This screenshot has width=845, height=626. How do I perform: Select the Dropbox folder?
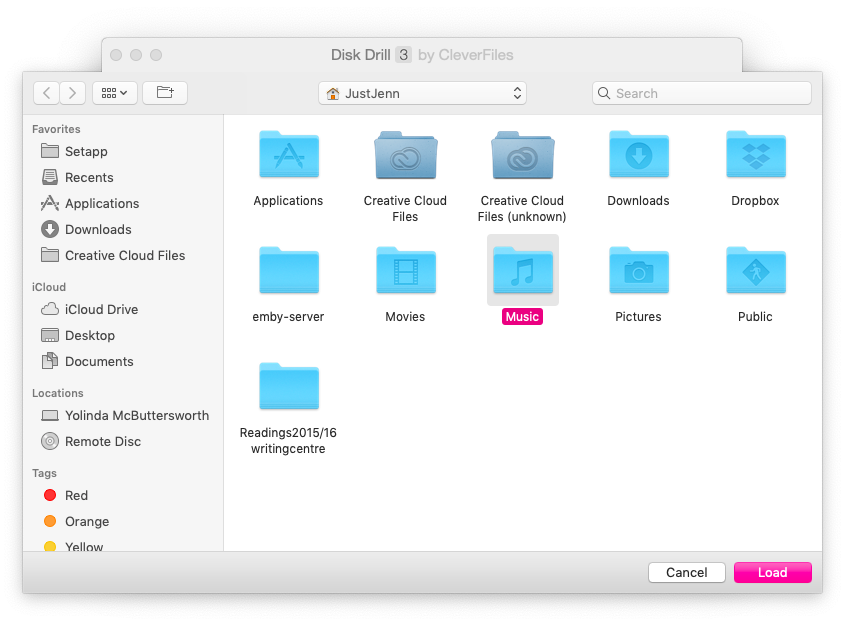pos(755,155)
